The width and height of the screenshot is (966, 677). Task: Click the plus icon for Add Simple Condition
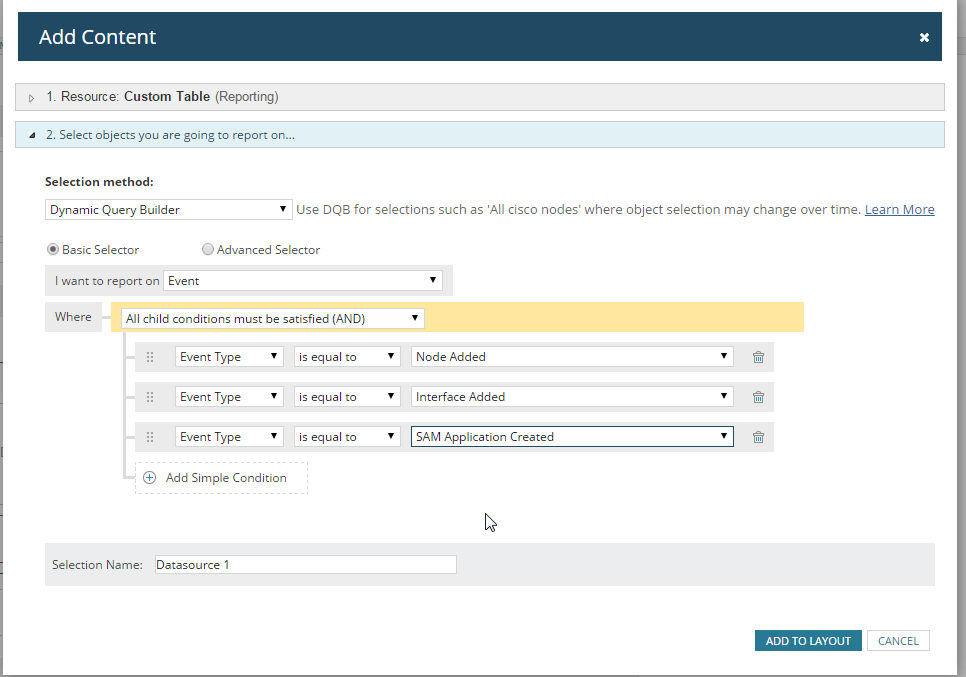pyautogui.click(x=150, y=477)
